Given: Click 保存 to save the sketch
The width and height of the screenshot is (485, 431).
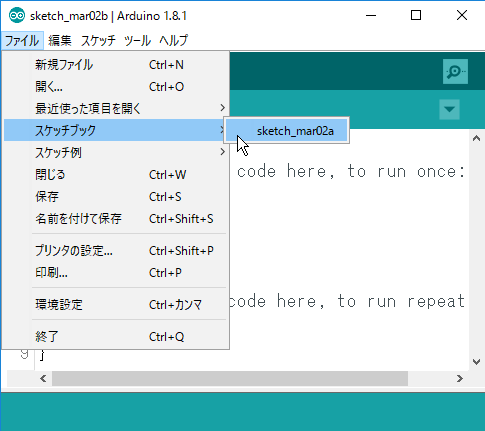Looking at the screenshot, I should pyautogui.click(x=115, y=196).
